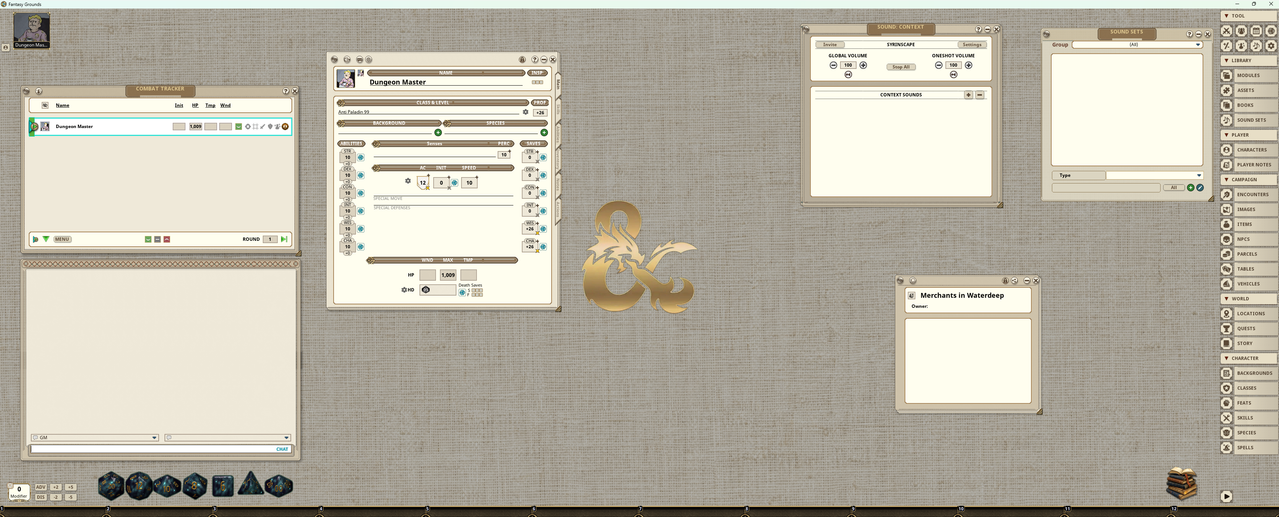
Task: Click Stop All sounds button
Action: (901, 67)
